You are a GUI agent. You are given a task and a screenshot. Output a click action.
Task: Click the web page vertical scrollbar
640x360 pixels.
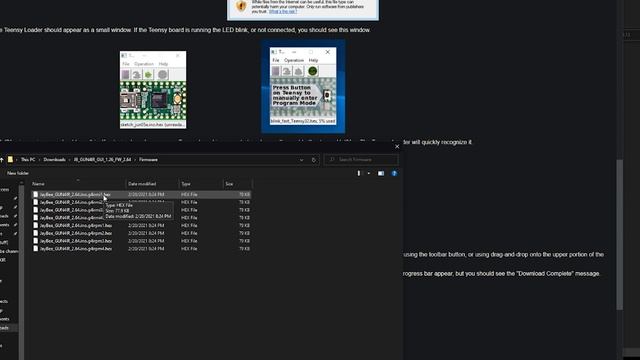(620, 235)
